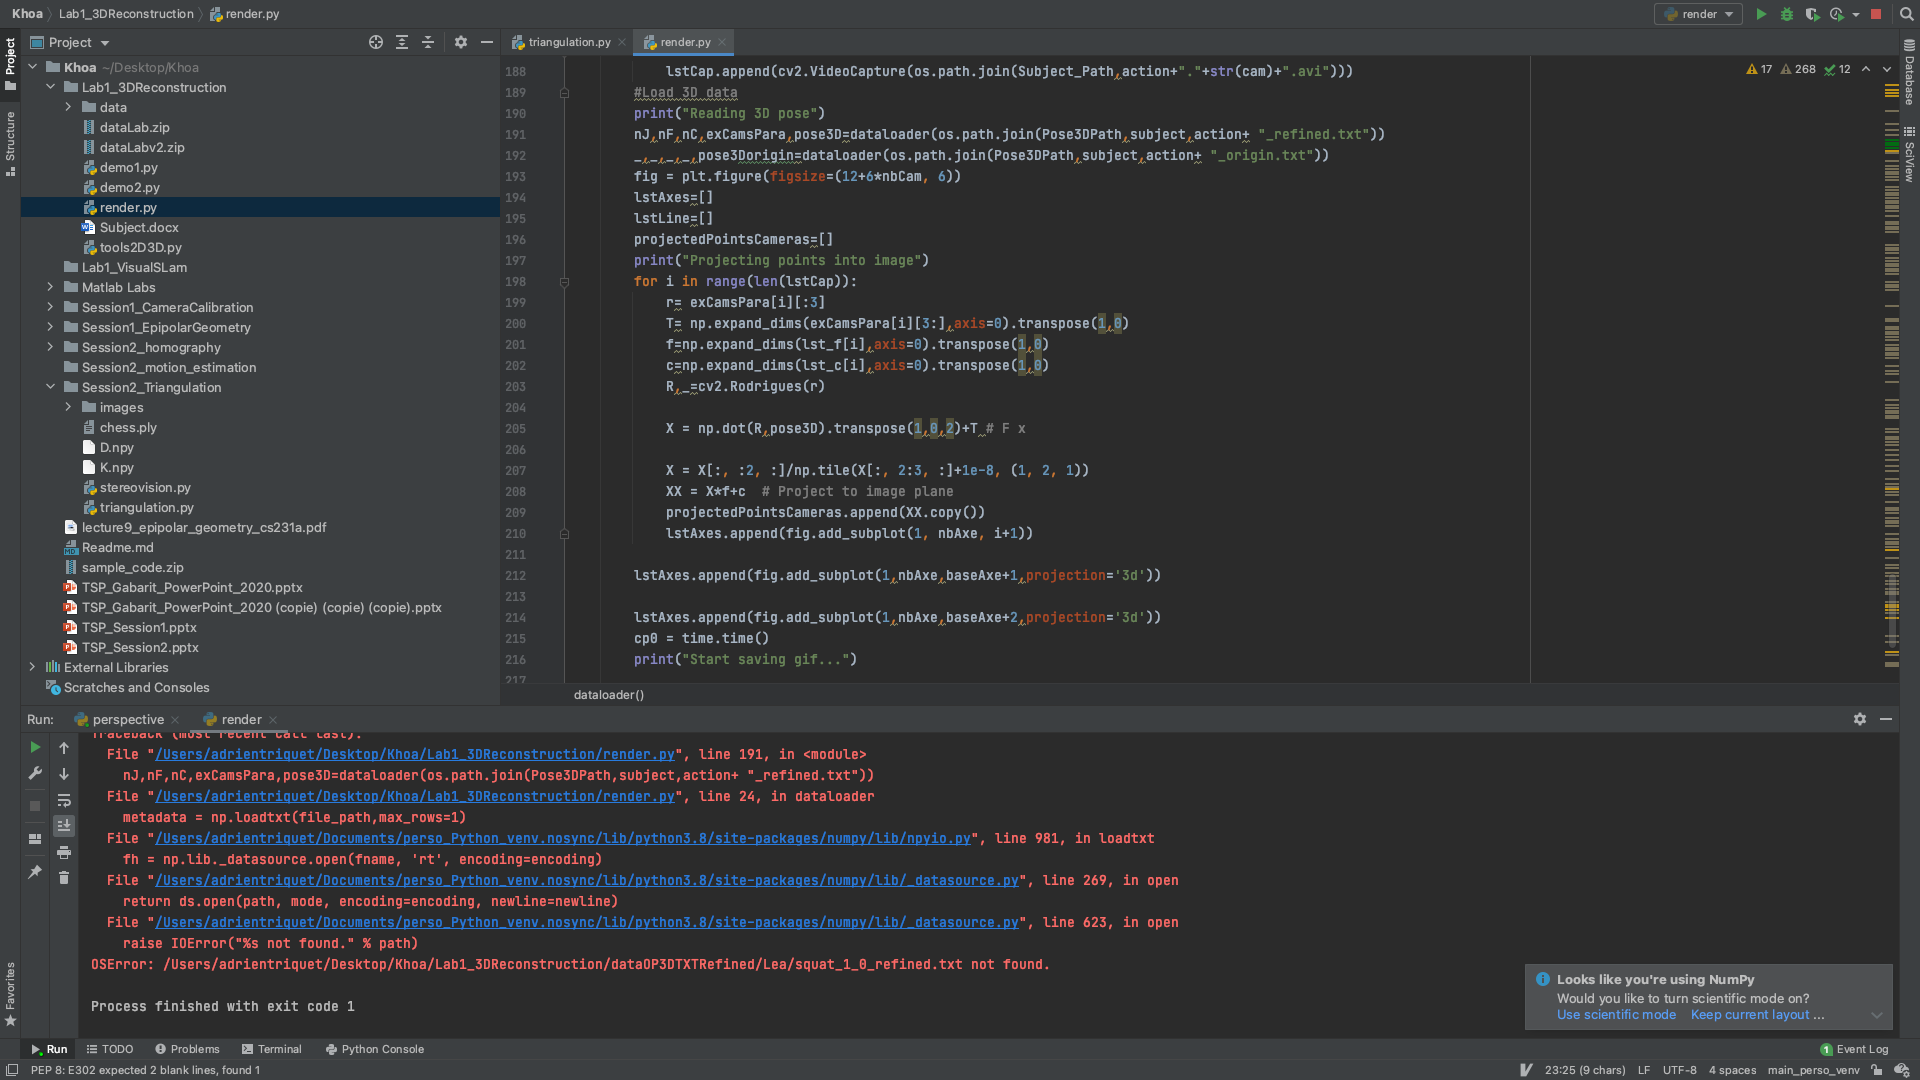
Task: Click 'Keep current layout' link
Action: point(1750,1015)
